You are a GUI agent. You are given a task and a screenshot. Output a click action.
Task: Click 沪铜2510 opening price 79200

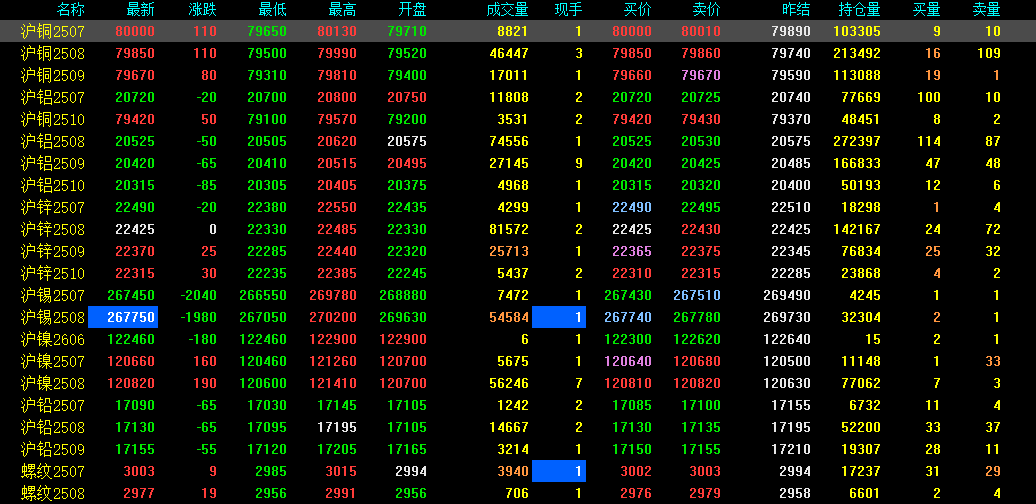(x=407, y=120)
